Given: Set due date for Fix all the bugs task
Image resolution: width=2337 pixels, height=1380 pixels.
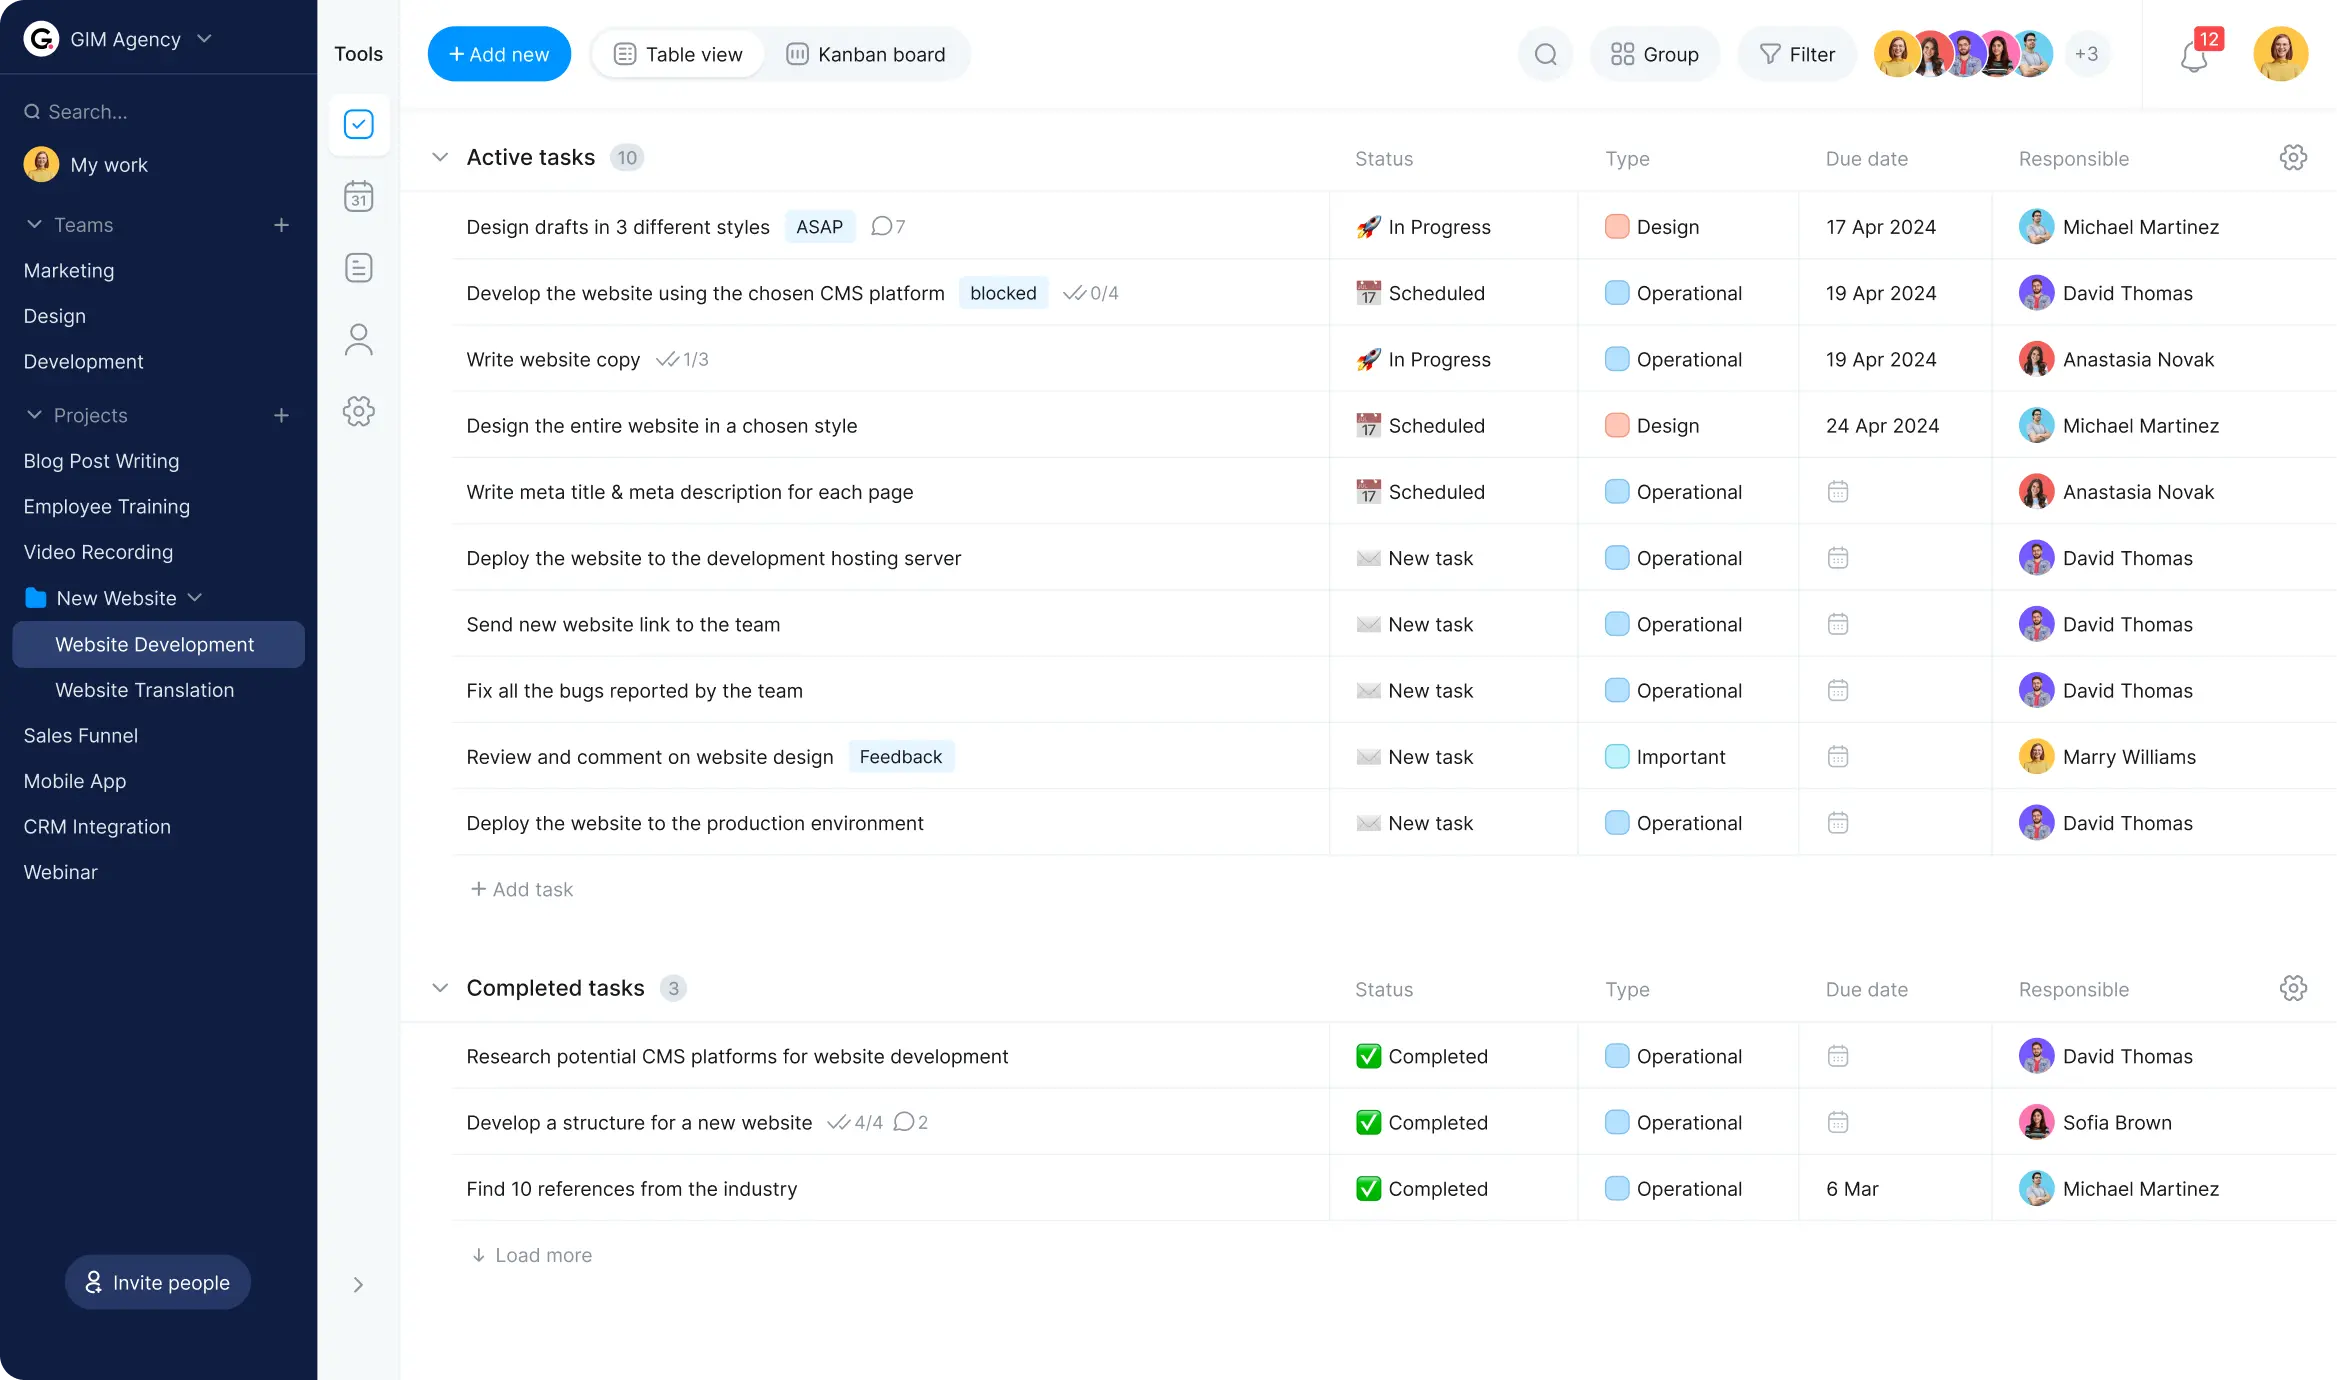Looking at the screenshot, I should (1838, 690).
